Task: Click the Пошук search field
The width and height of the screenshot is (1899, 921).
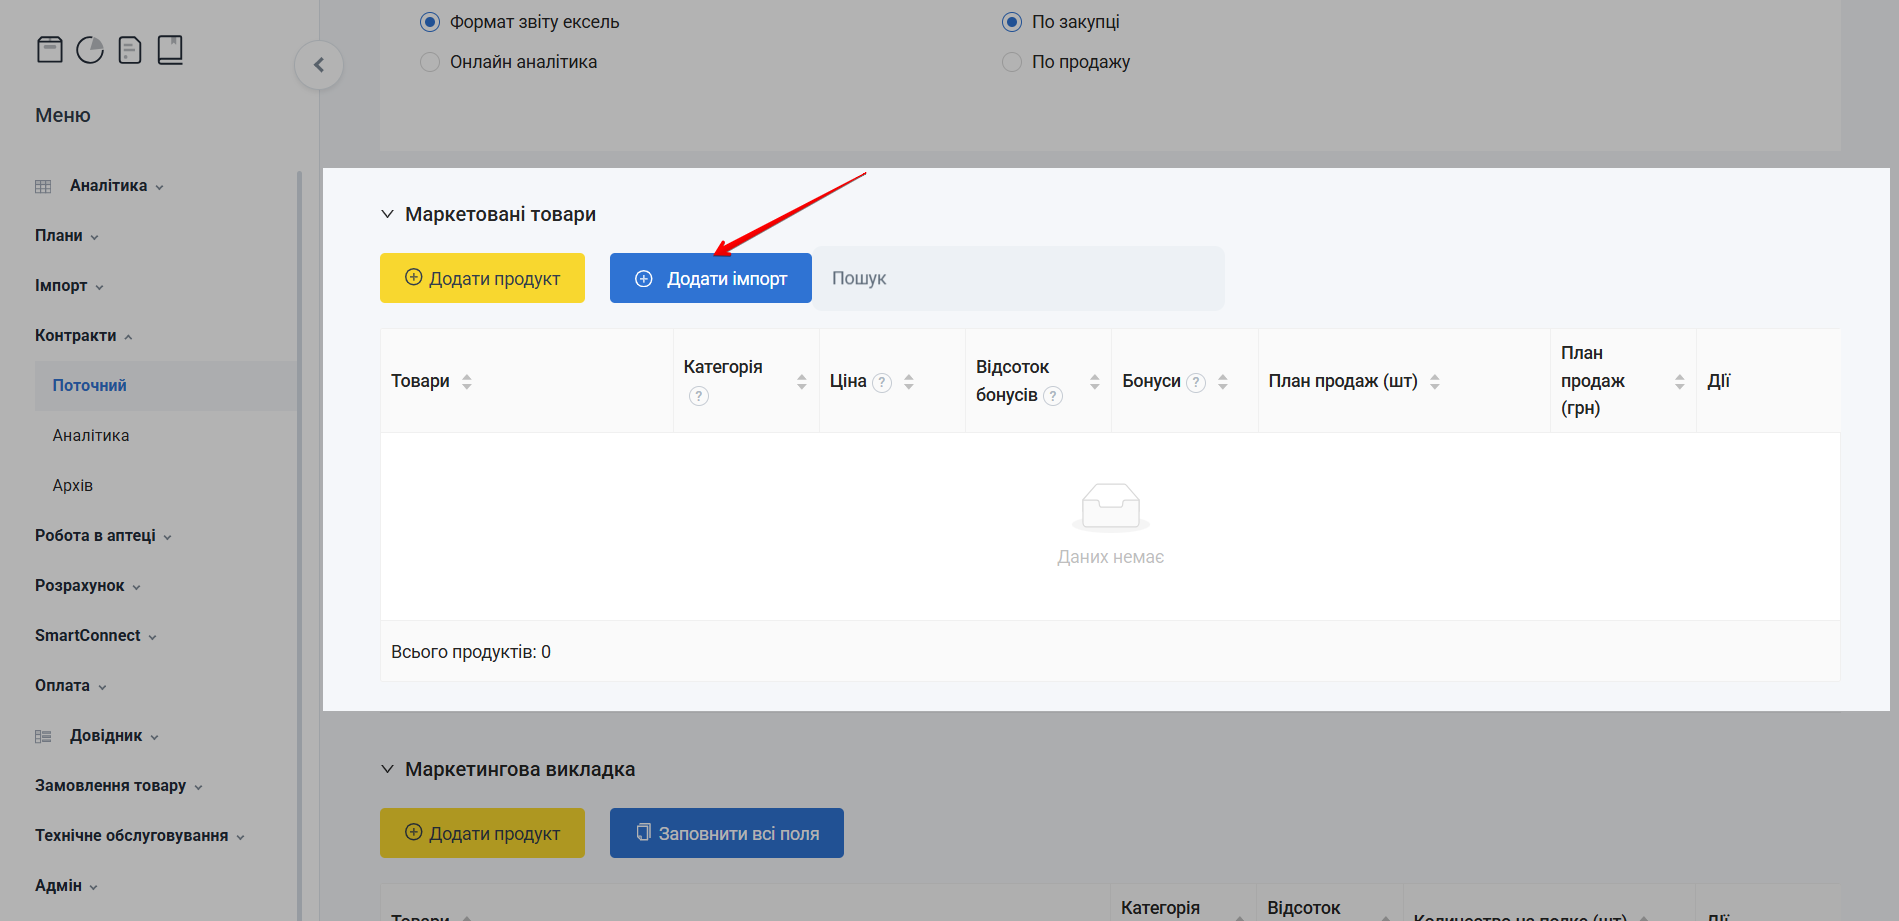Action: click(x=1018, y=278)
